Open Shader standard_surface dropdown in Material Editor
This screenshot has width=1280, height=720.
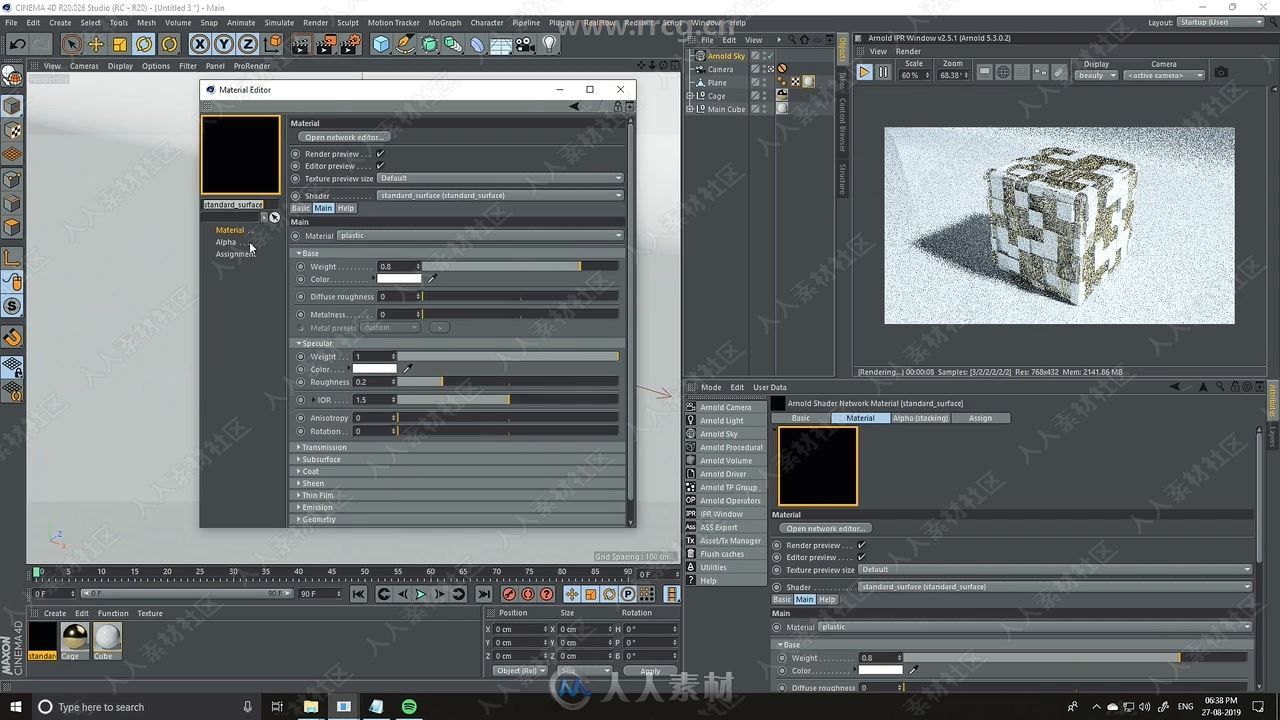[501, 195]
